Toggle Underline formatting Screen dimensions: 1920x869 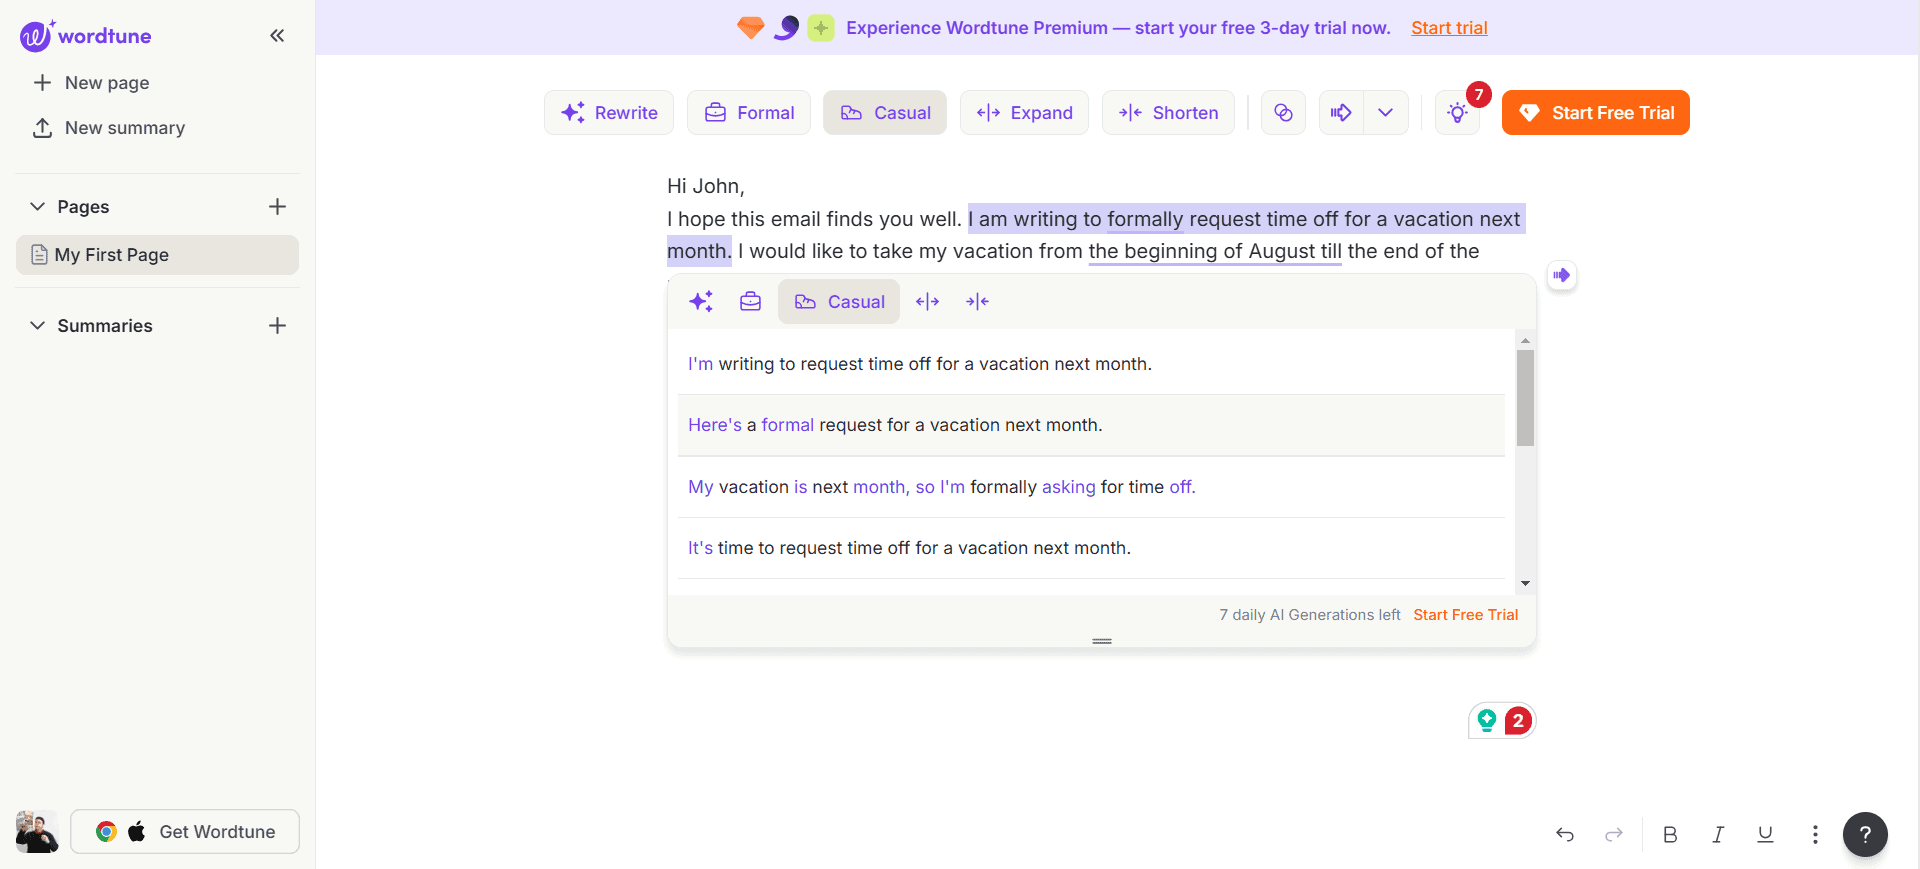(x=1766, y=834)
